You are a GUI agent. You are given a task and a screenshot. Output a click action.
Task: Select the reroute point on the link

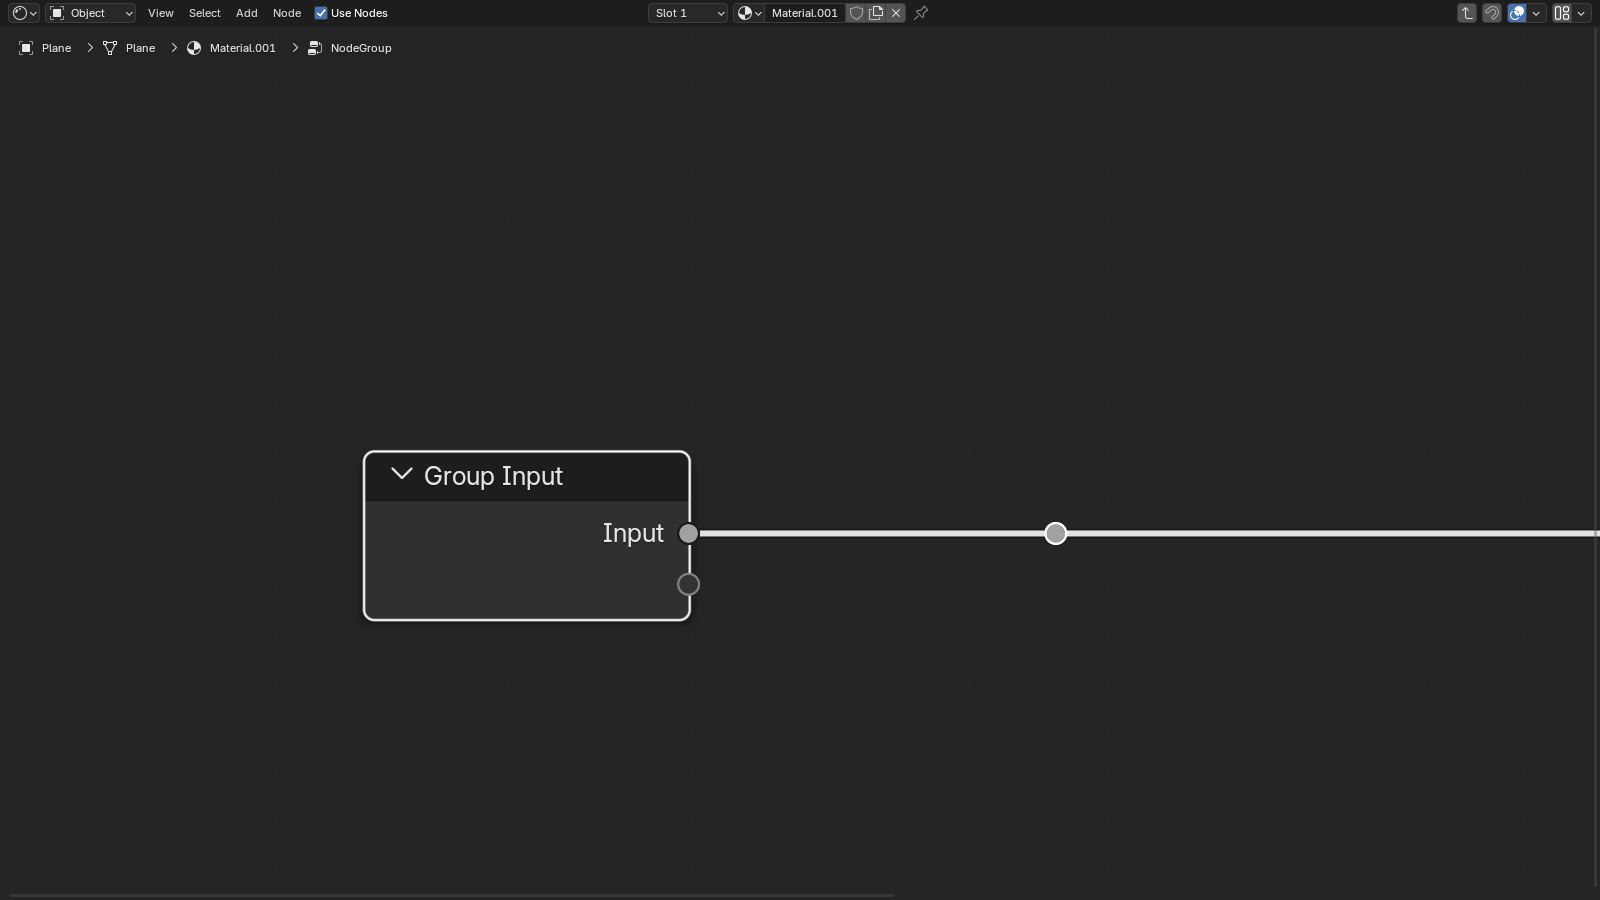point(1055,533)
